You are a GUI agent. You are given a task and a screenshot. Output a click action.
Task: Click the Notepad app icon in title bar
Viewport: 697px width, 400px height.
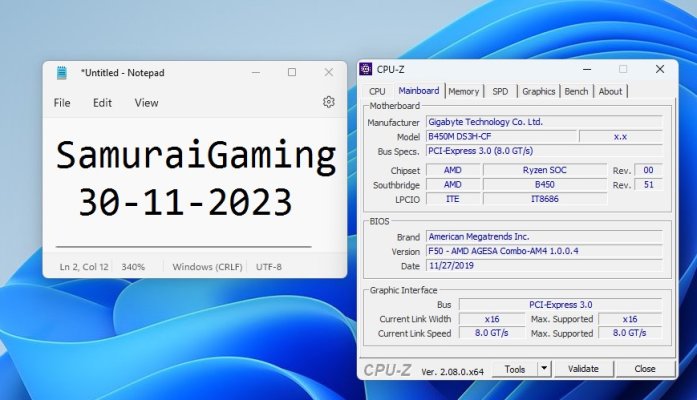point(62,72)
